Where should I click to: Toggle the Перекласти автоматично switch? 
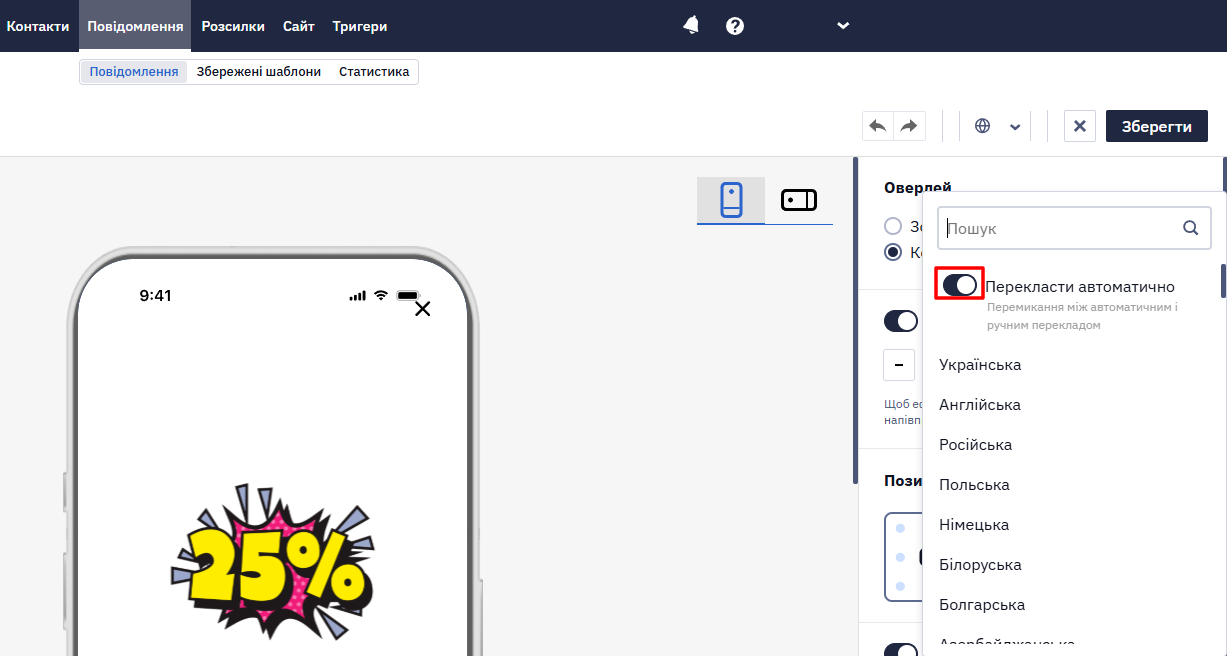coord(960,285)
